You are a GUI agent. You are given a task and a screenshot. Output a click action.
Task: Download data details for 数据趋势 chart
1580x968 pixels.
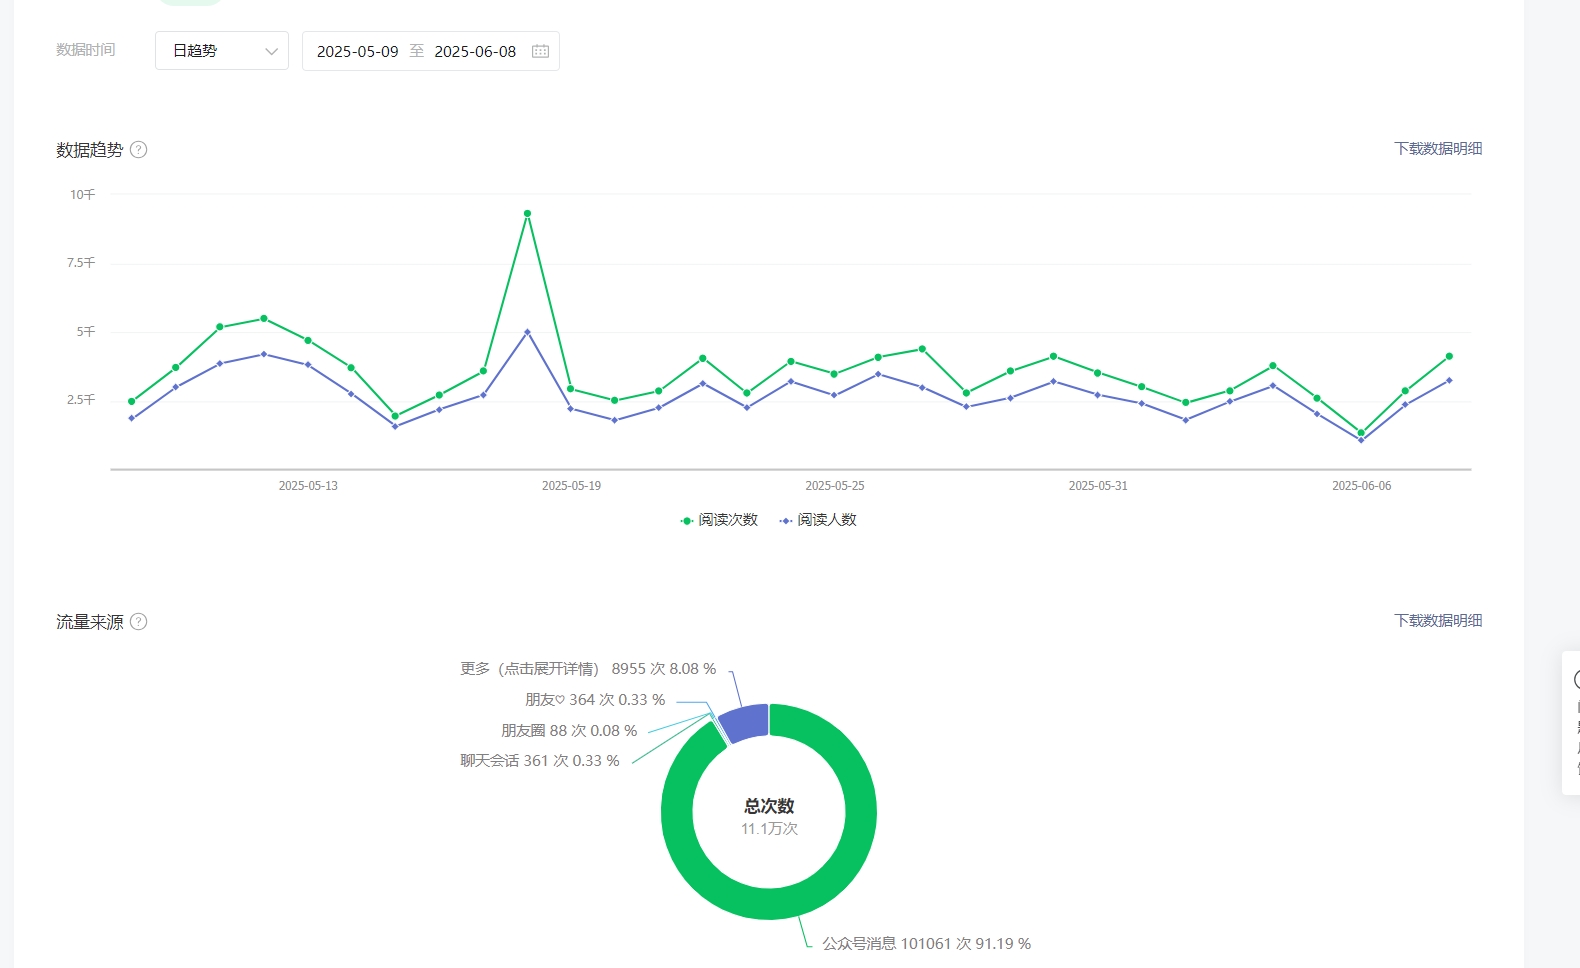(x=1437, y=149)
